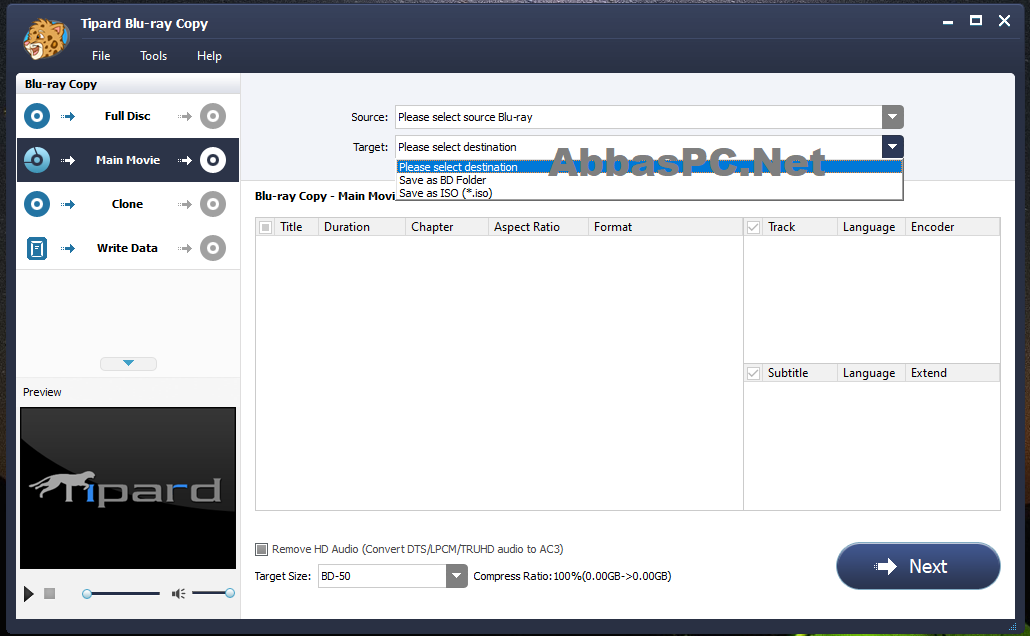Toggle the Subtitle header checkbox
1030x636 pixels.
tap(753, 373)
